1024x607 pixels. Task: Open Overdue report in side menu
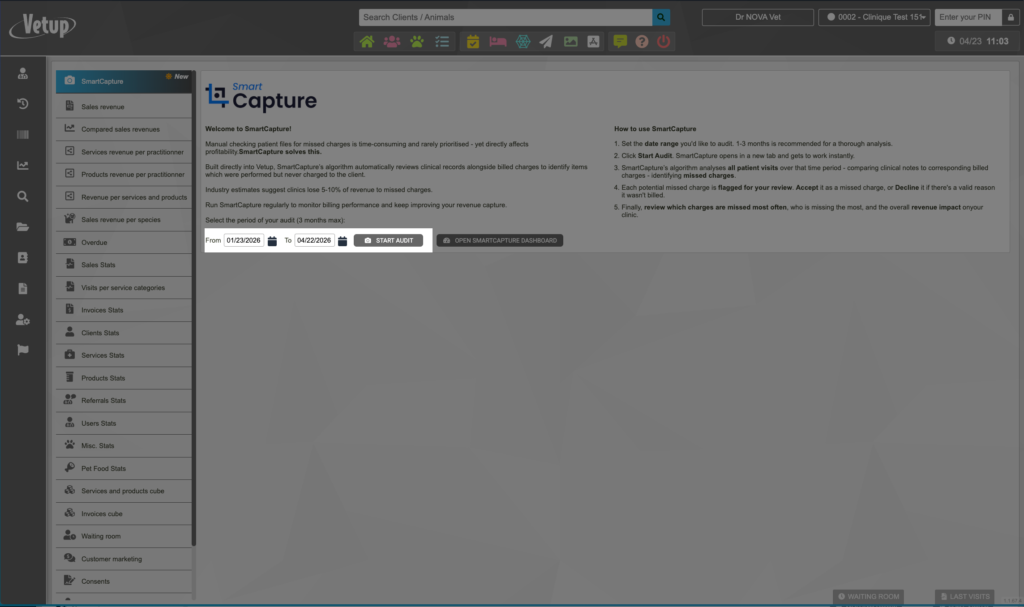click(123, 242)
